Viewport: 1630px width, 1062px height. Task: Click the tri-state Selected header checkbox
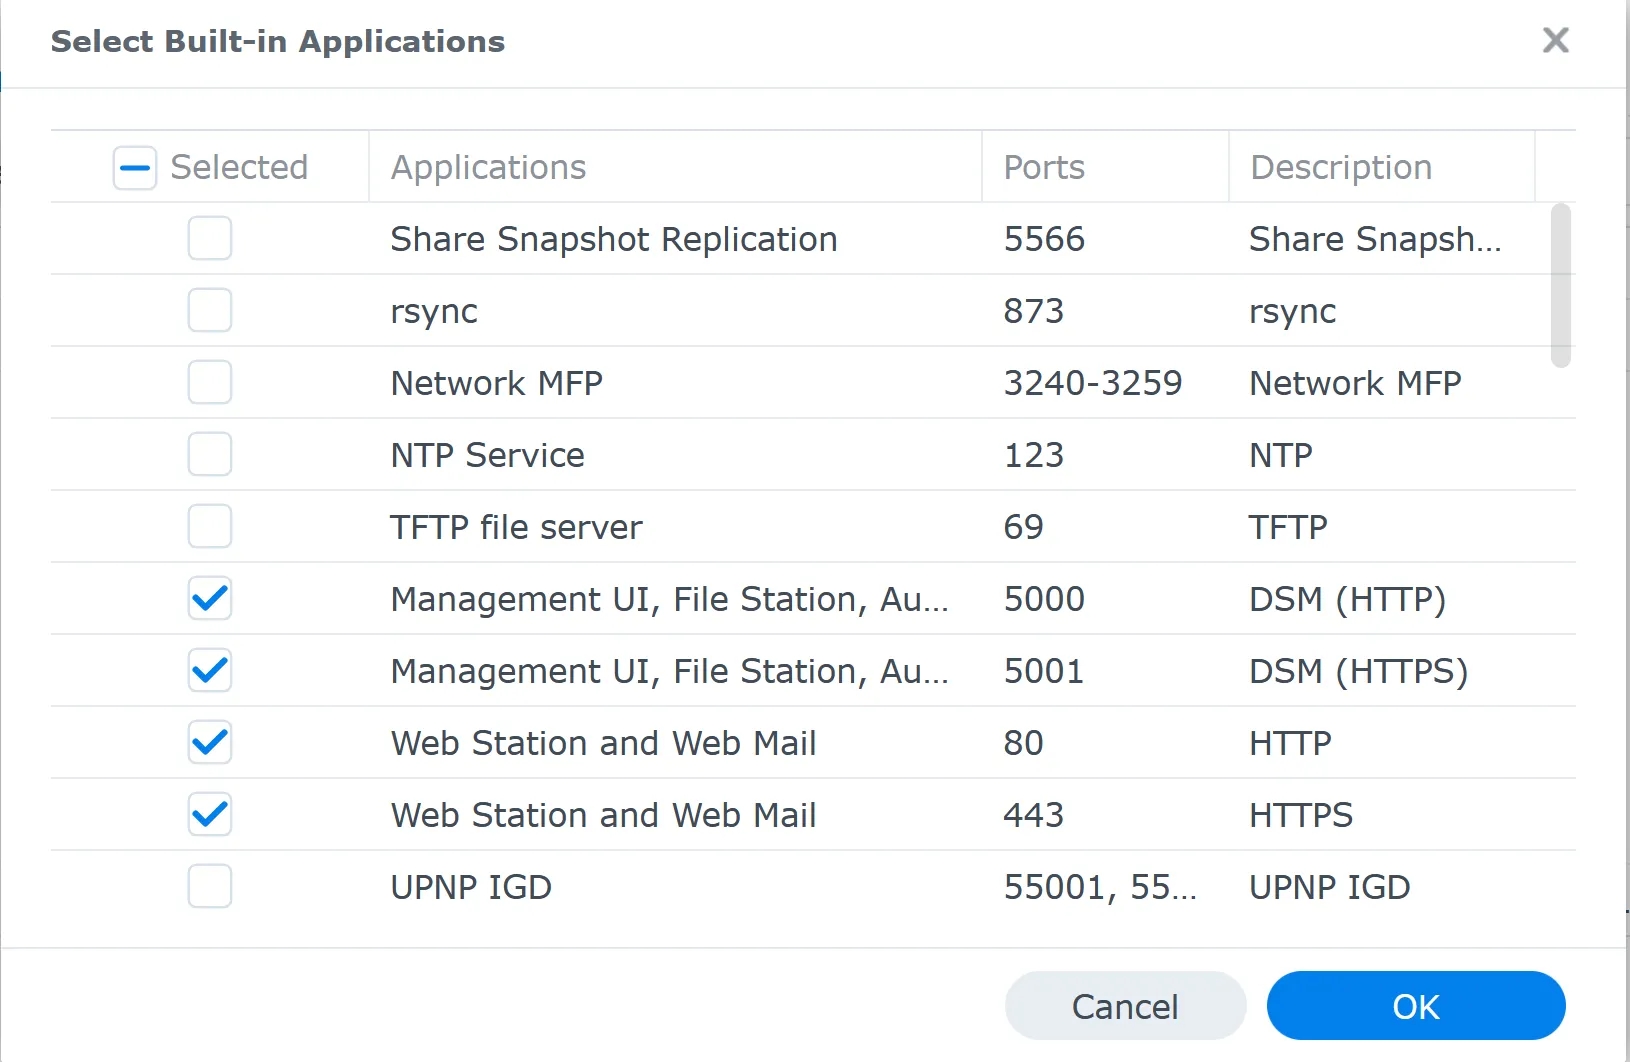[133, 167]
